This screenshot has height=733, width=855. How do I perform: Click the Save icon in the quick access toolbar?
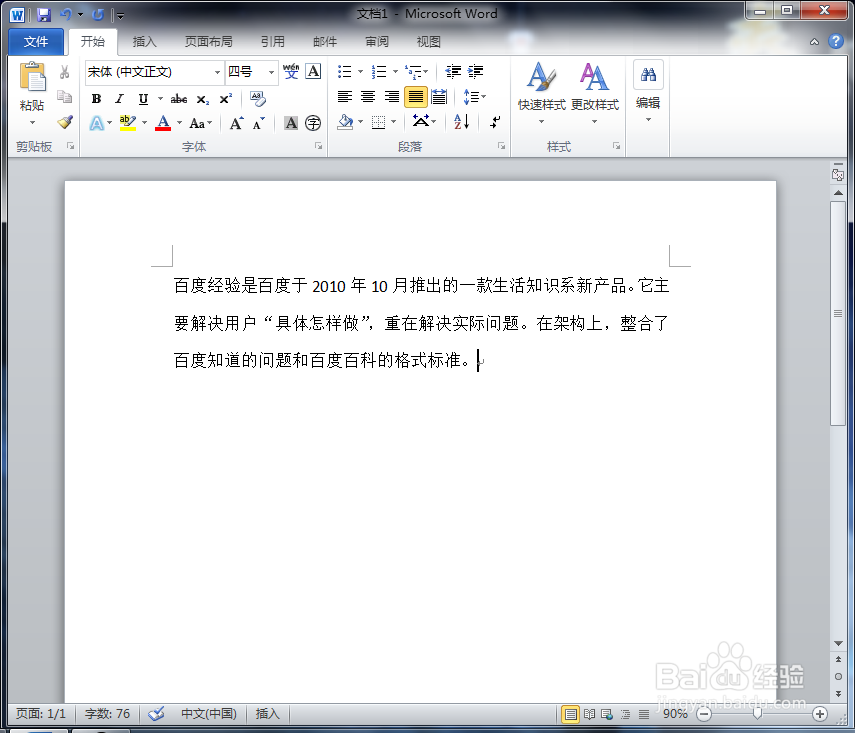(44, 15)
